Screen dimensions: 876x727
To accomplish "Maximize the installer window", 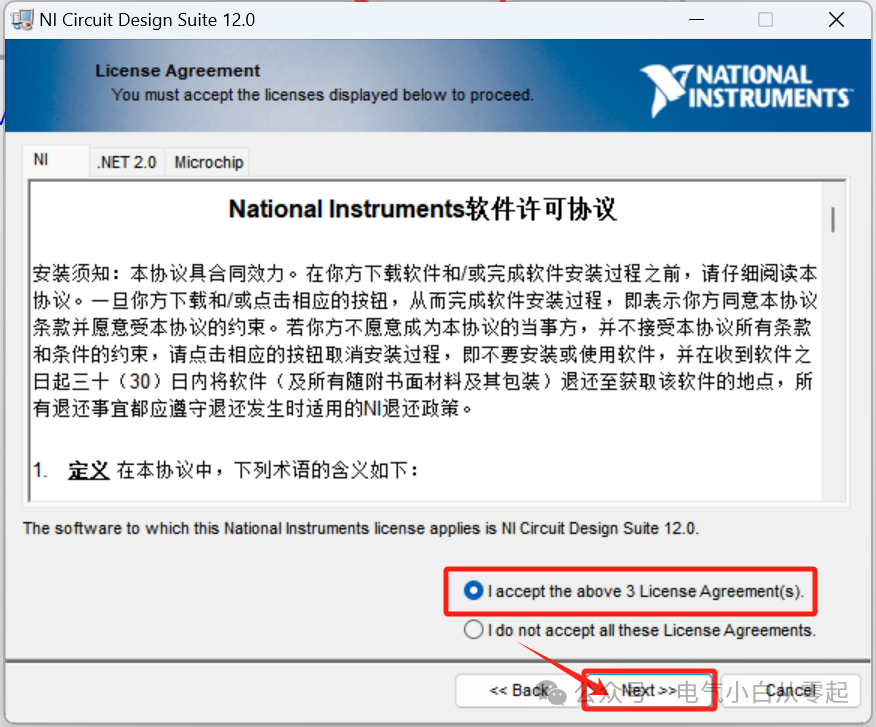I will [x=765, y=20].
